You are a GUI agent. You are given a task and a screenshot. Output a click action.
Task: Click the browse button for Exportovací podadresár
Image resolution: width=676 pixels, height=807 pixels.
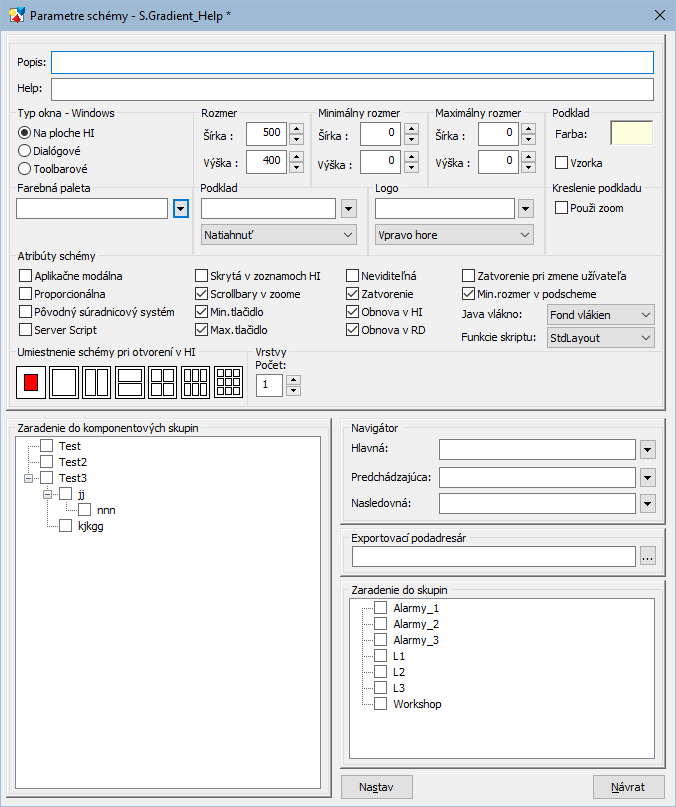pyautogui.click(x=648, y=557)
